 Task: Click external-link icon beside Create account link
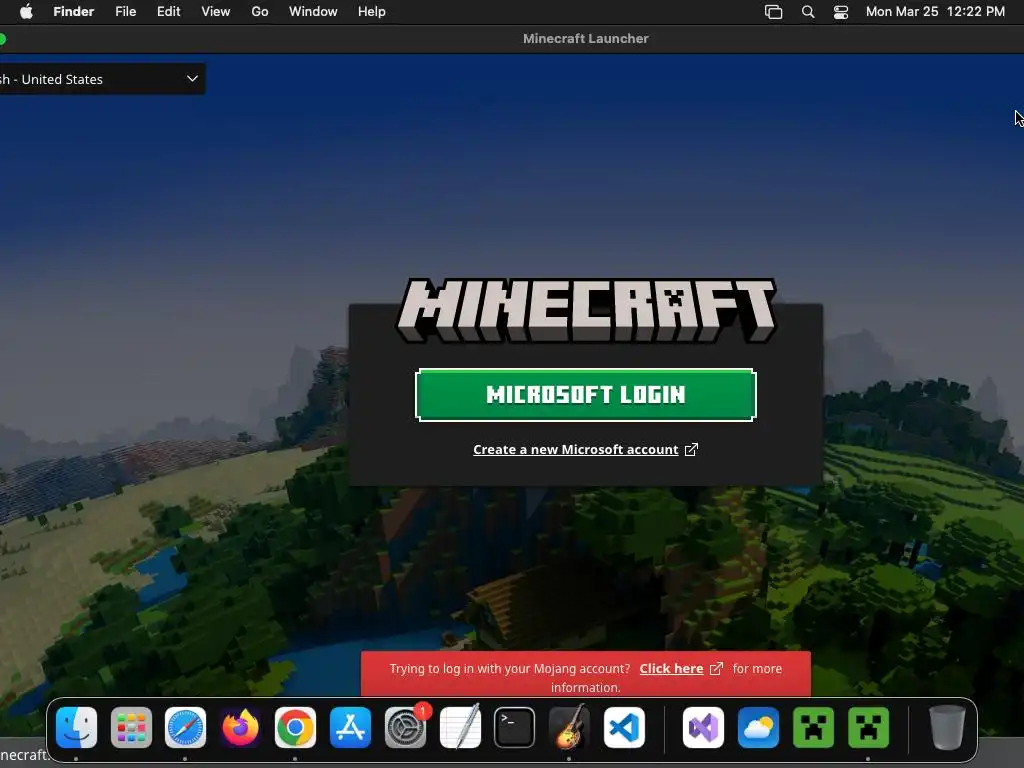coord(691,449)
